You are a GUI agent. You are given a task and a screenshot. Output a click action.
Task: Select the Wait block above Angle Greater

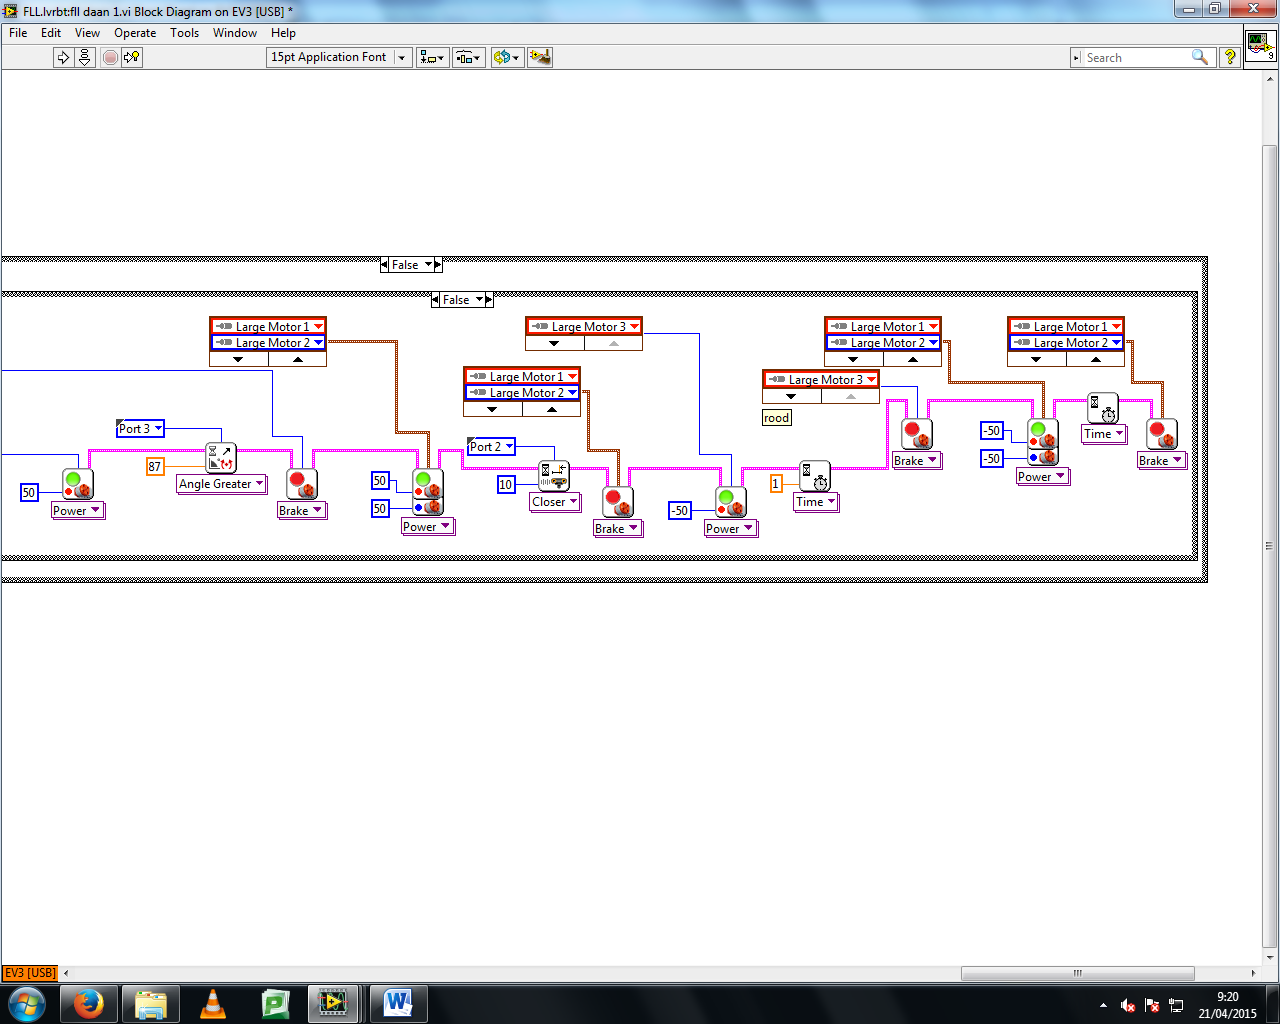pyautogui.click(x=220, y=458)
